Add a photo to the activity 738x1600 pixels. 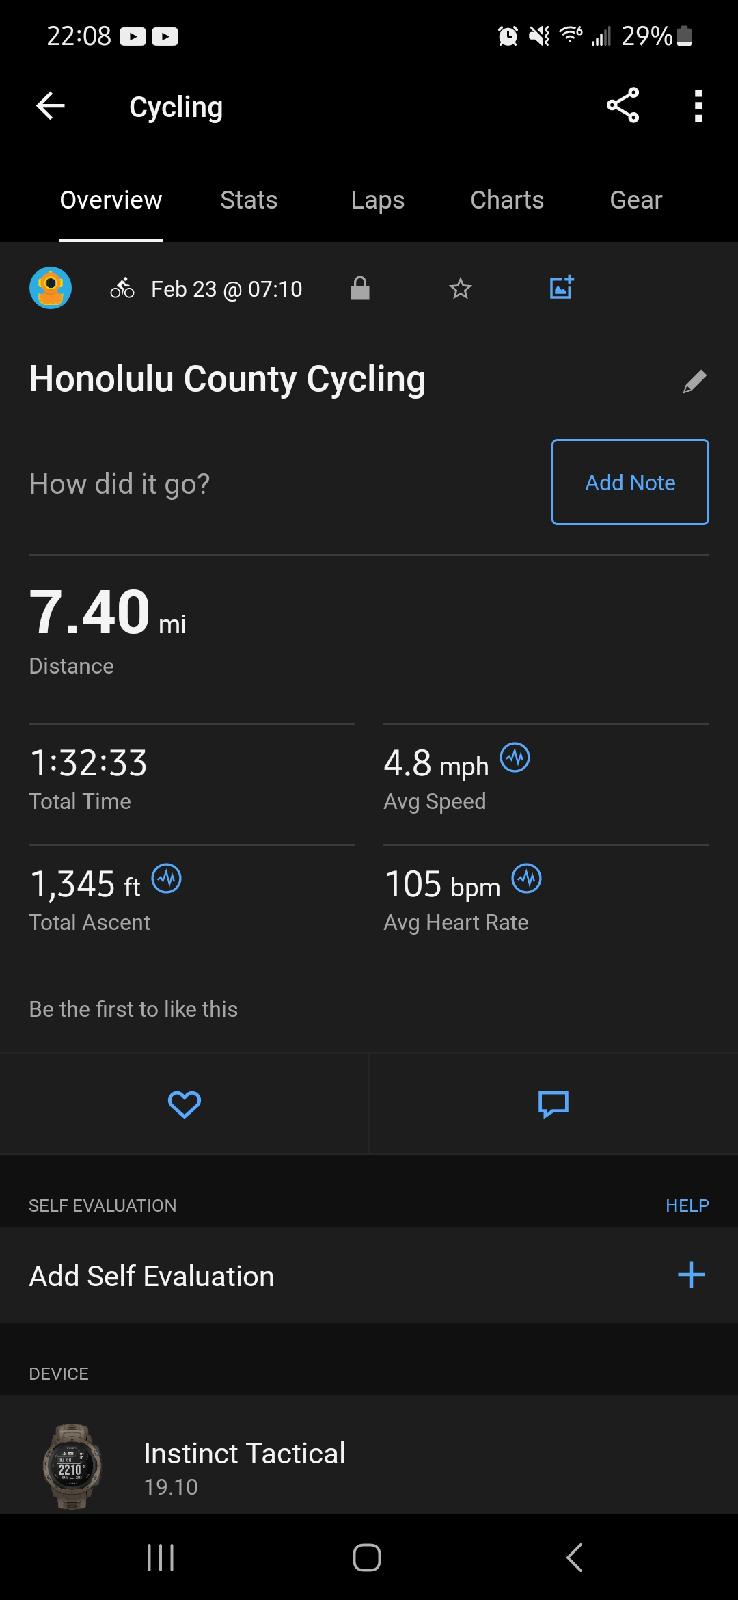tap(562, 288)
